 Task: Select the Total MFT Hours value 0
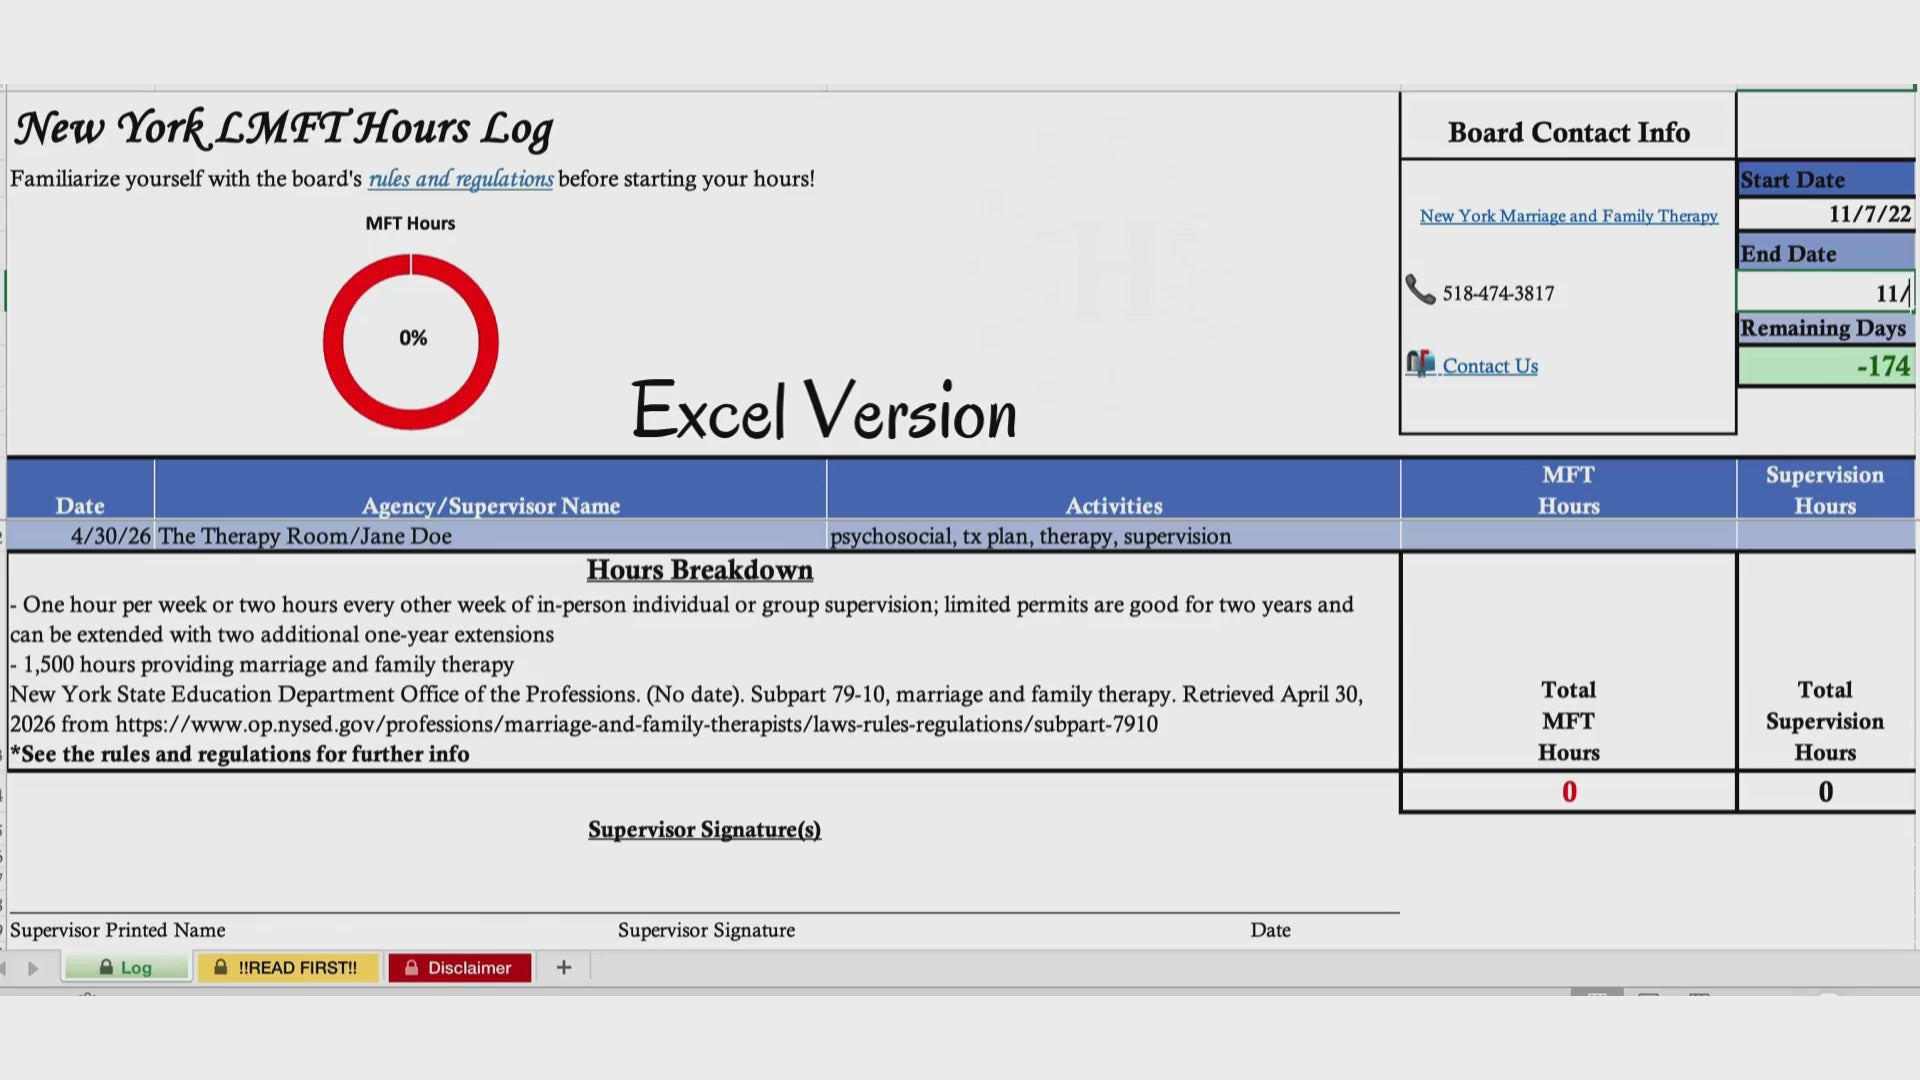pyautogui.click(x=1568, y=792)
